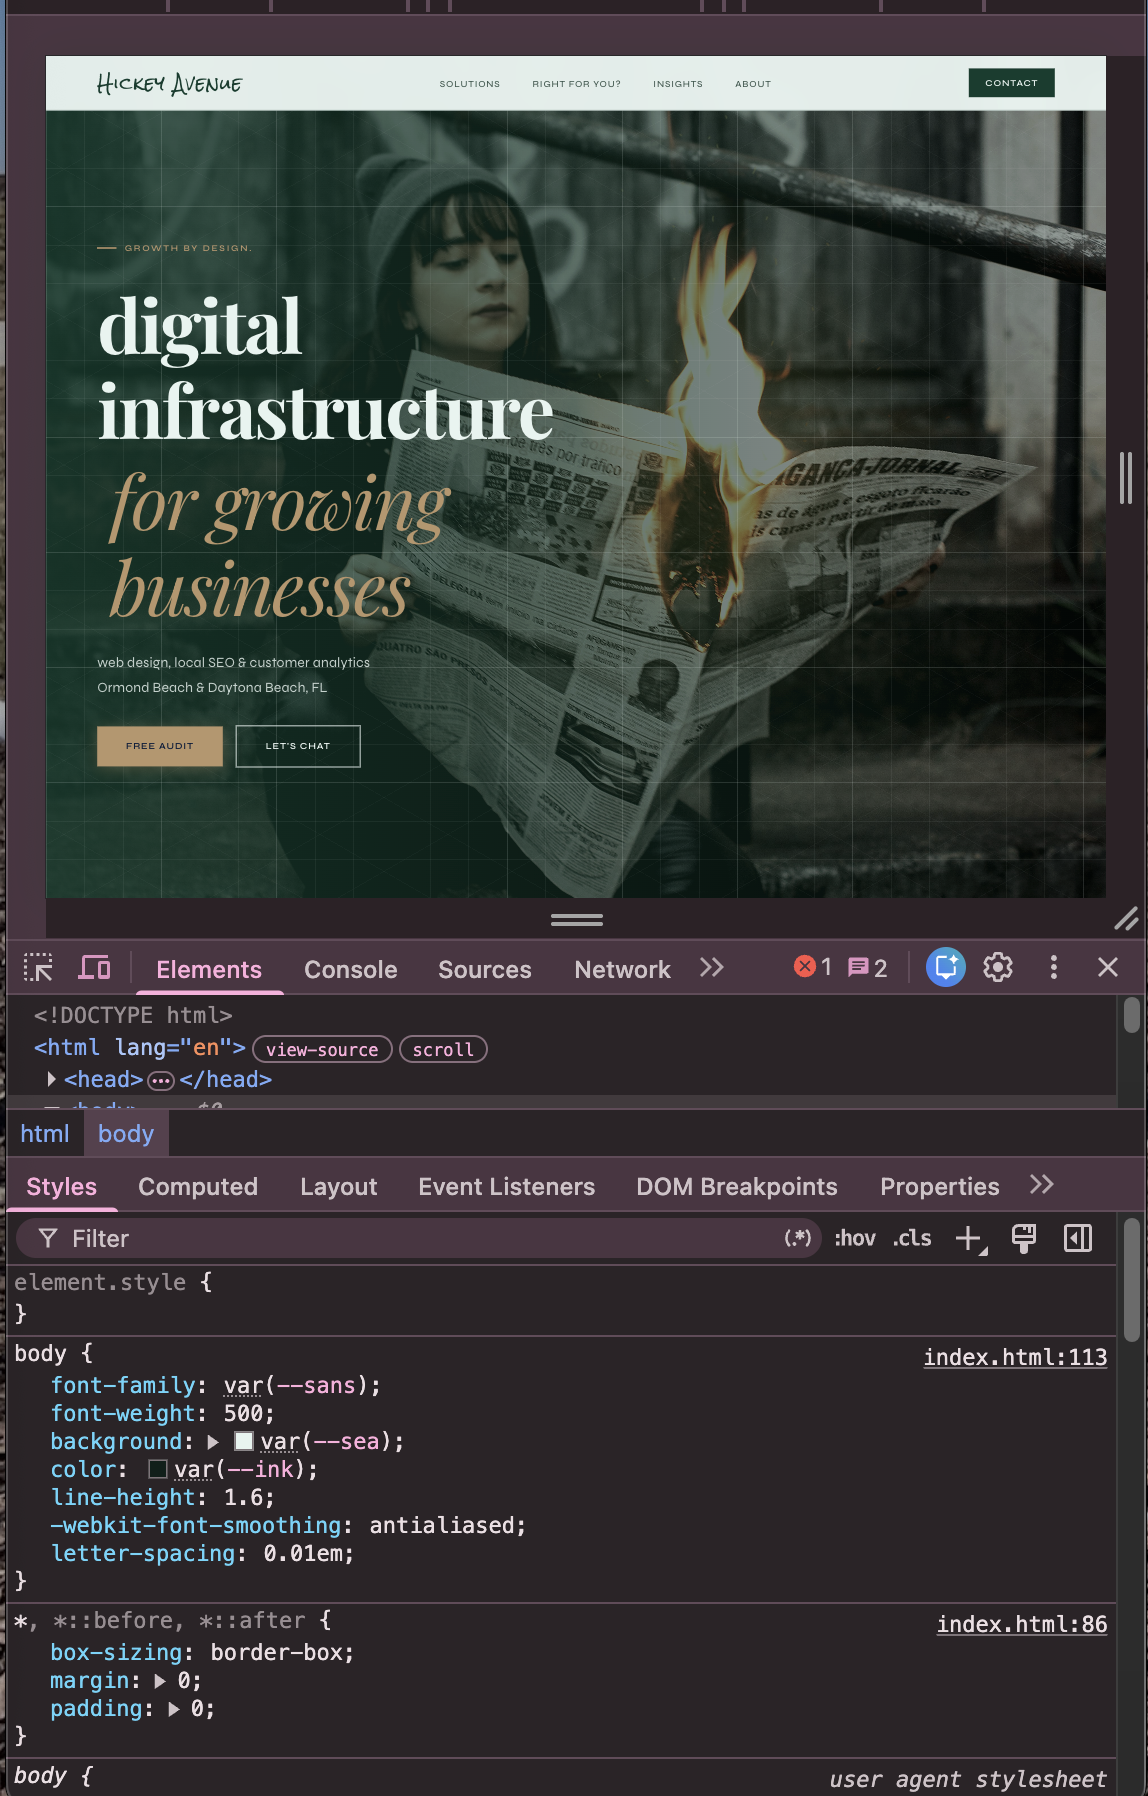Toggle the .cls element classes button
The width and height of the screenshot is (1148, 1796).
[912, 1238]
